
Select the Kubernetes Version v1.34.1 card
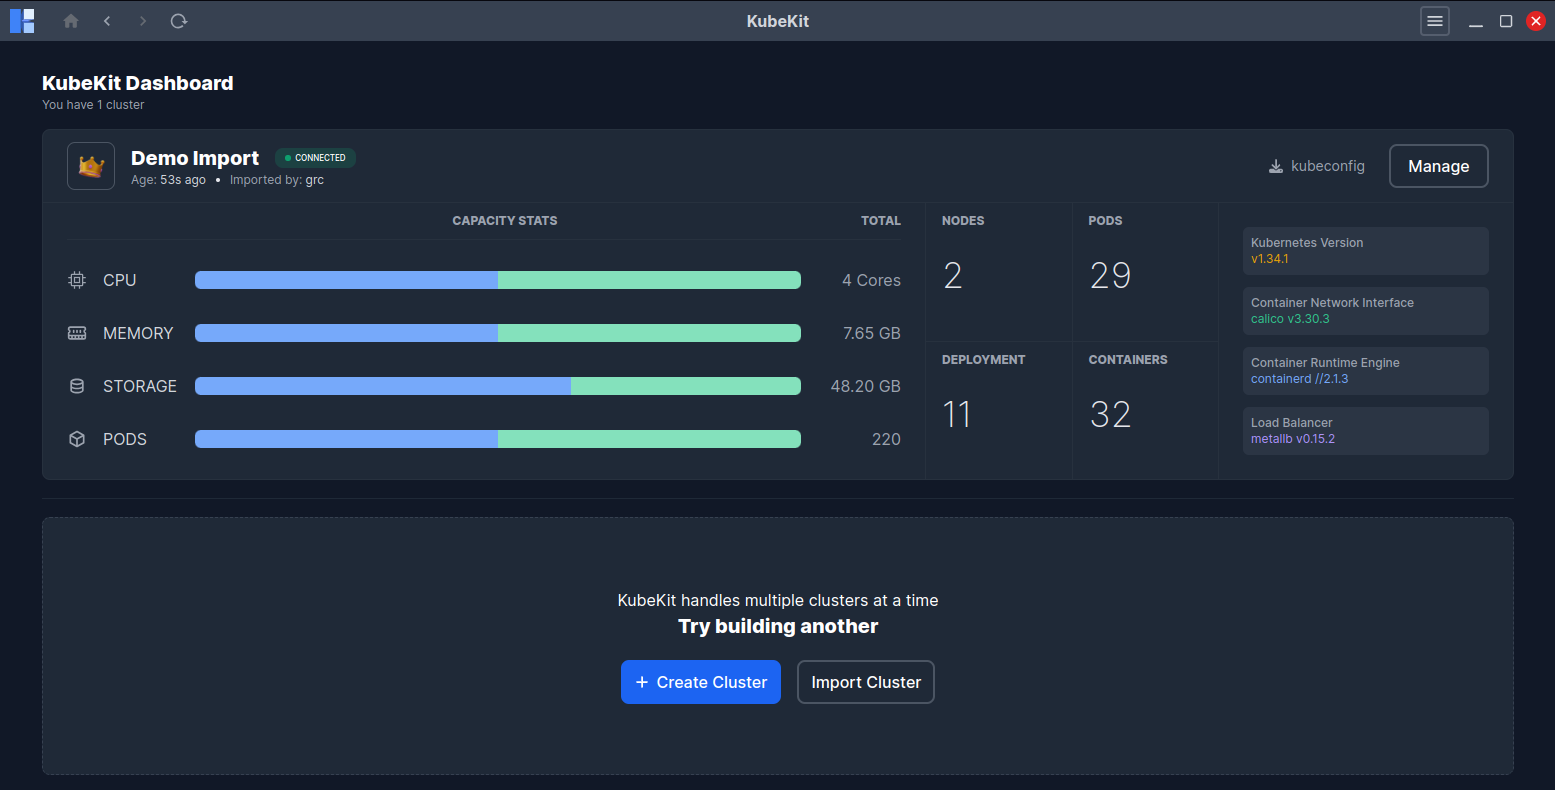click(x=1365, y=250)
